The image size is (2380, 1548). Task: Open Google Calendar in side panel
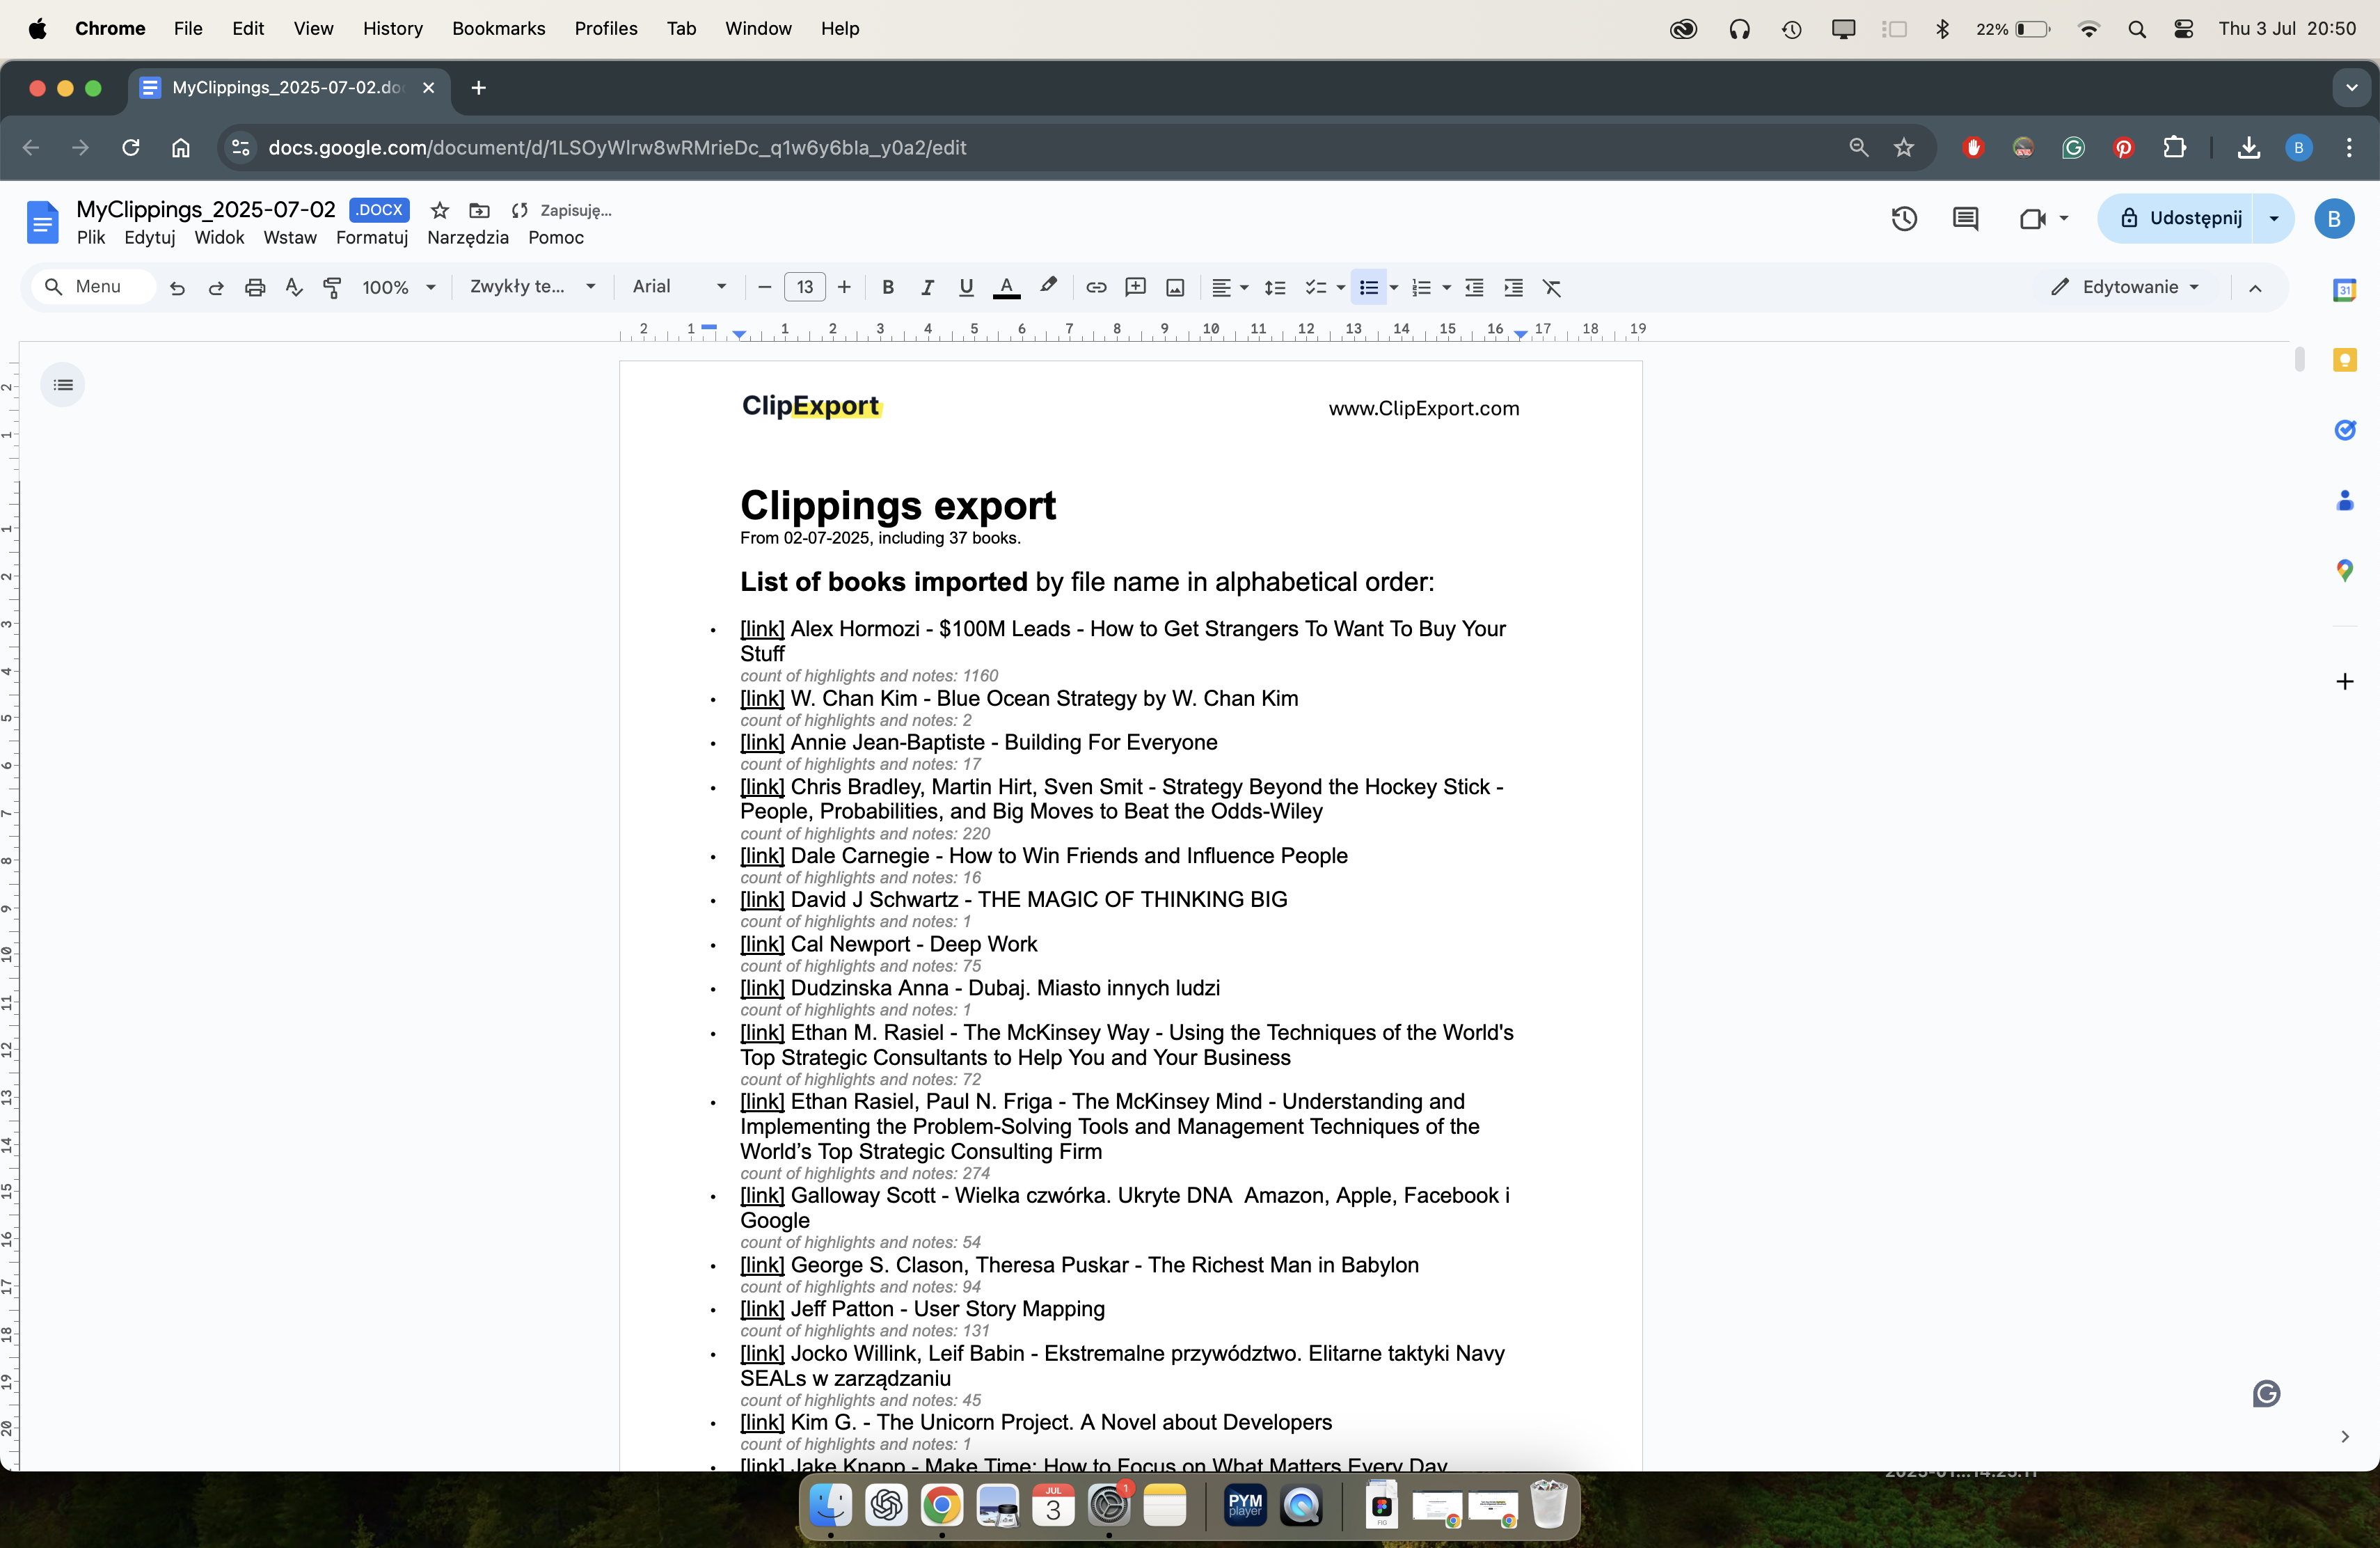pos(2345,290)
